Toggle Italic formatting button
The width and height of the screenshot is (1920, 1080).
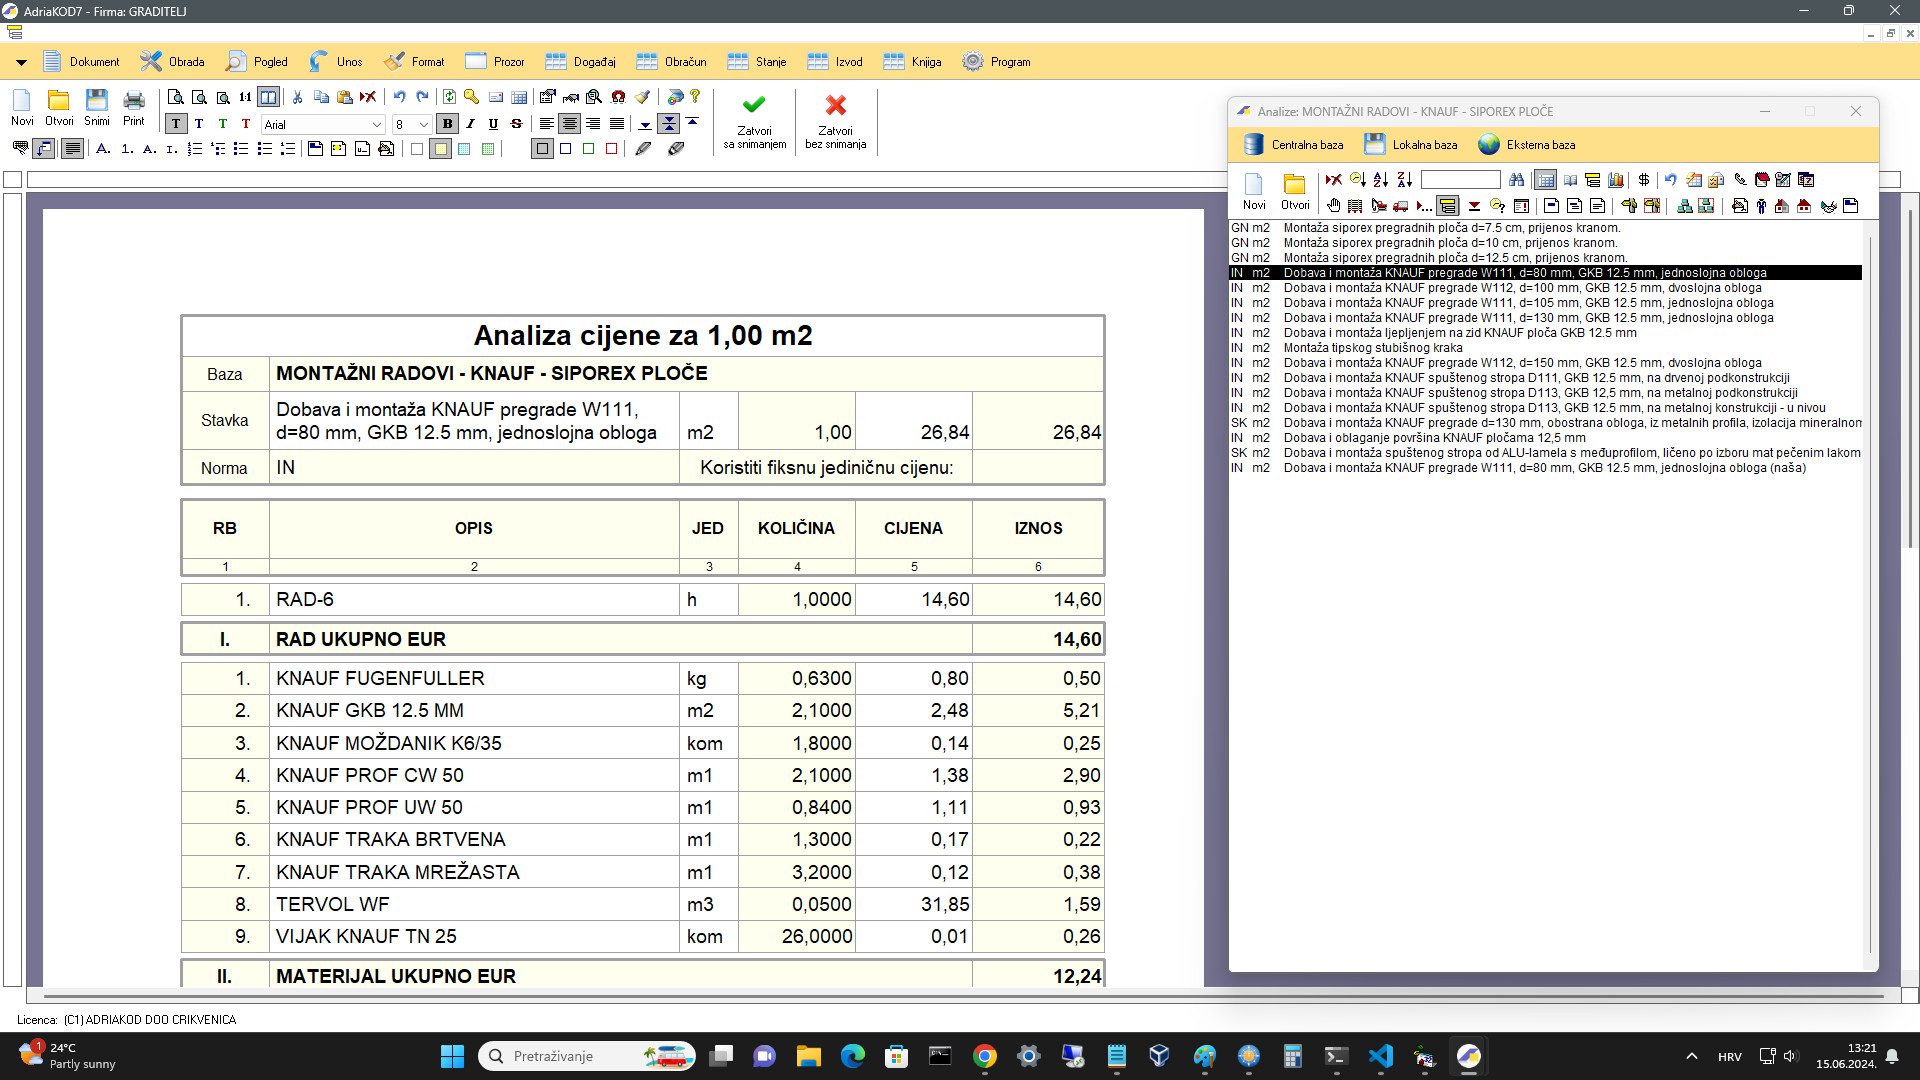point(471,124)
